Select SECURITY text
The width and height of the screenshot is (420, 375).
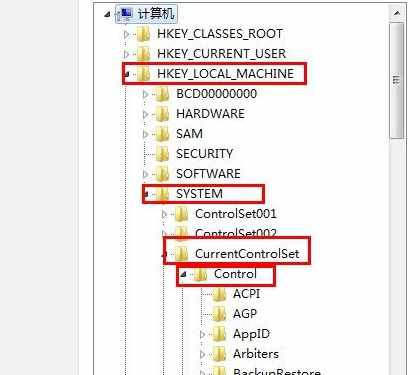pyautogui.click(x=204, y=154)
